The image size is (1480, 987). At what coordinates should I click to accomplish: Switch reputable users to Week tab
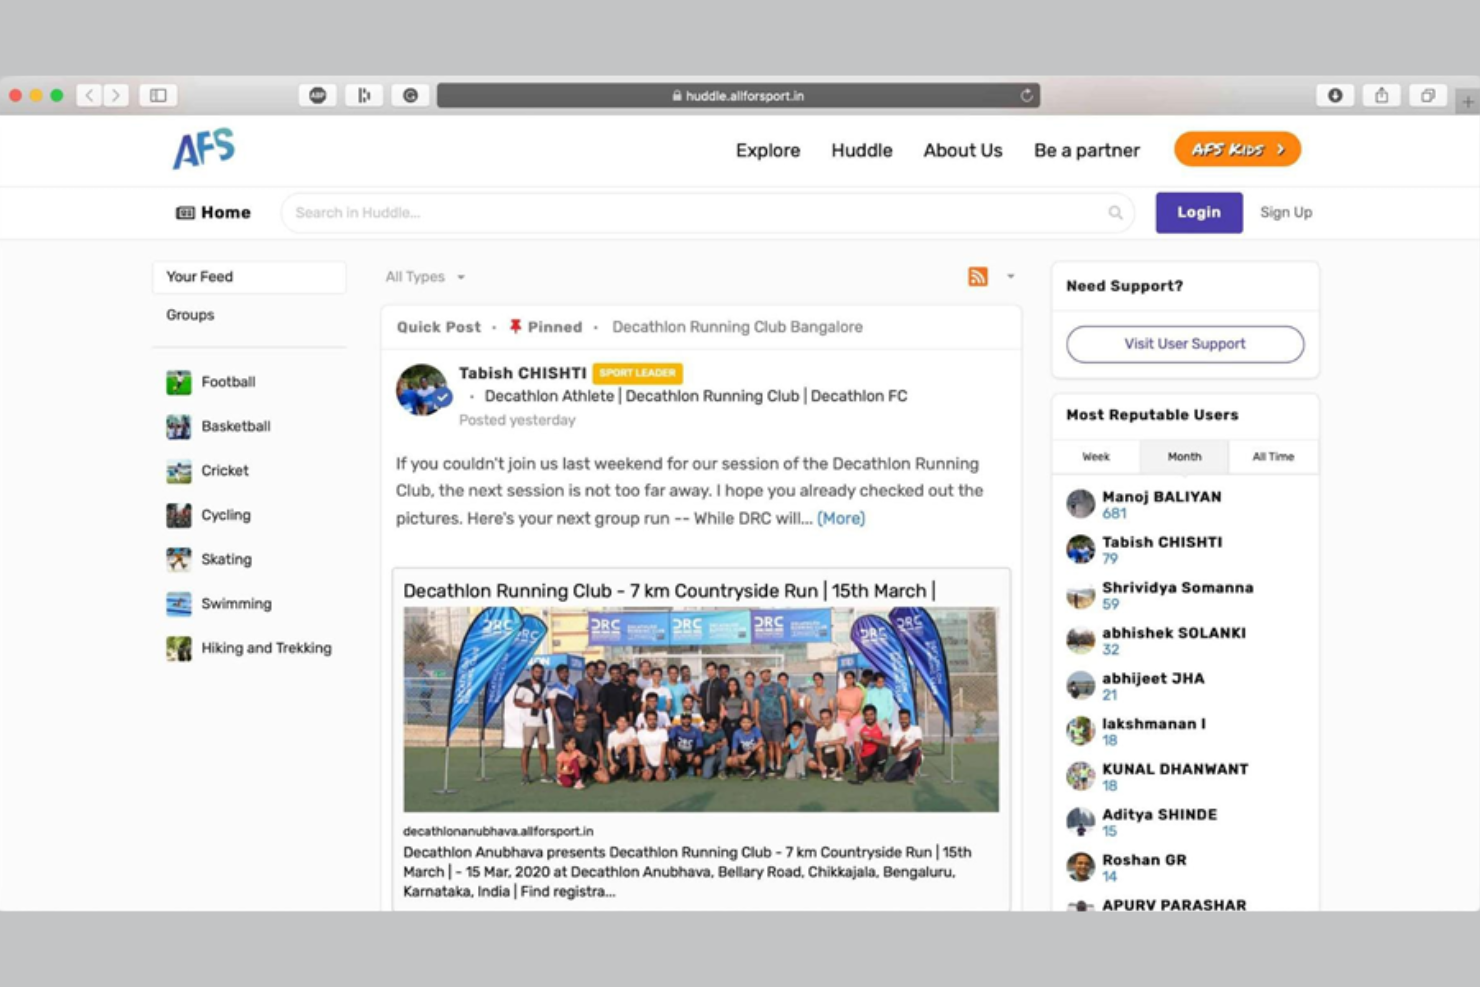coord(1096,456)
